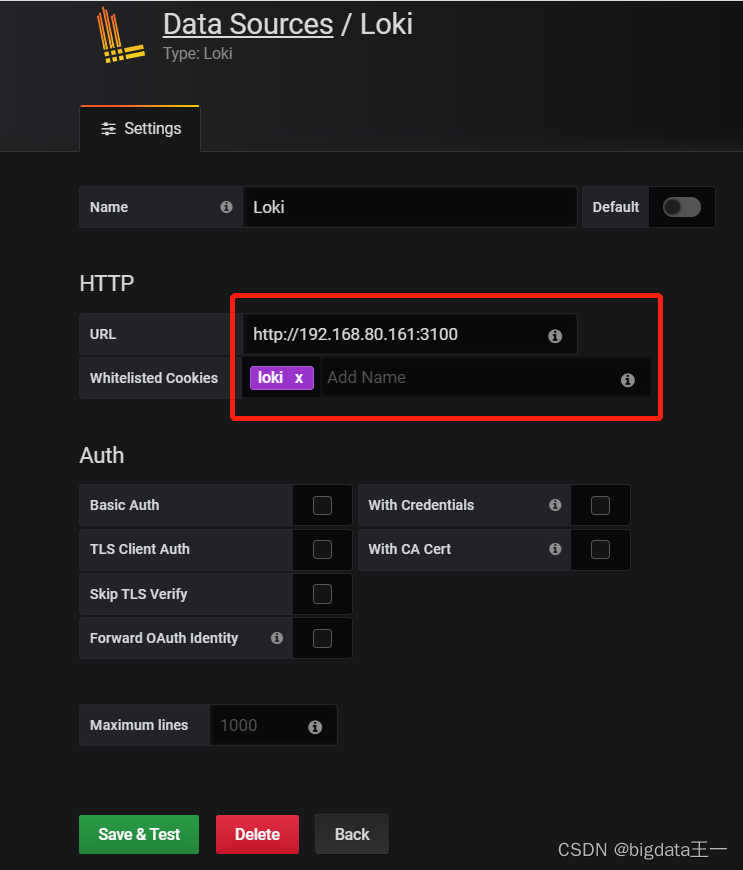Click the Skip TLS Verify label
This screenshot has width=743, height=870.
click(x=138, y=594)
